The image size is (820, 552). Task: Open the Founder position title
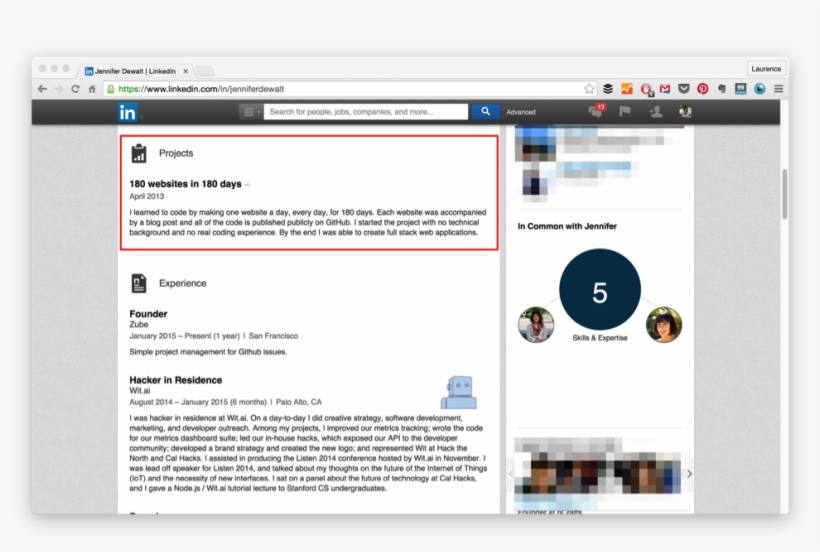coord(148,314)
